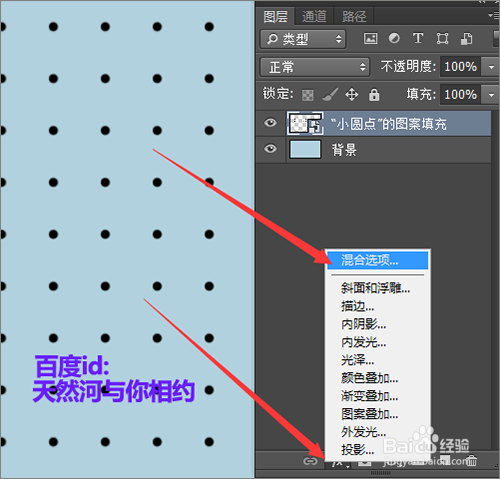The width and height of the screenshot is (500, 479).
Task: Select the adjustment layer filter icon
Action: (x=394, y=38)
